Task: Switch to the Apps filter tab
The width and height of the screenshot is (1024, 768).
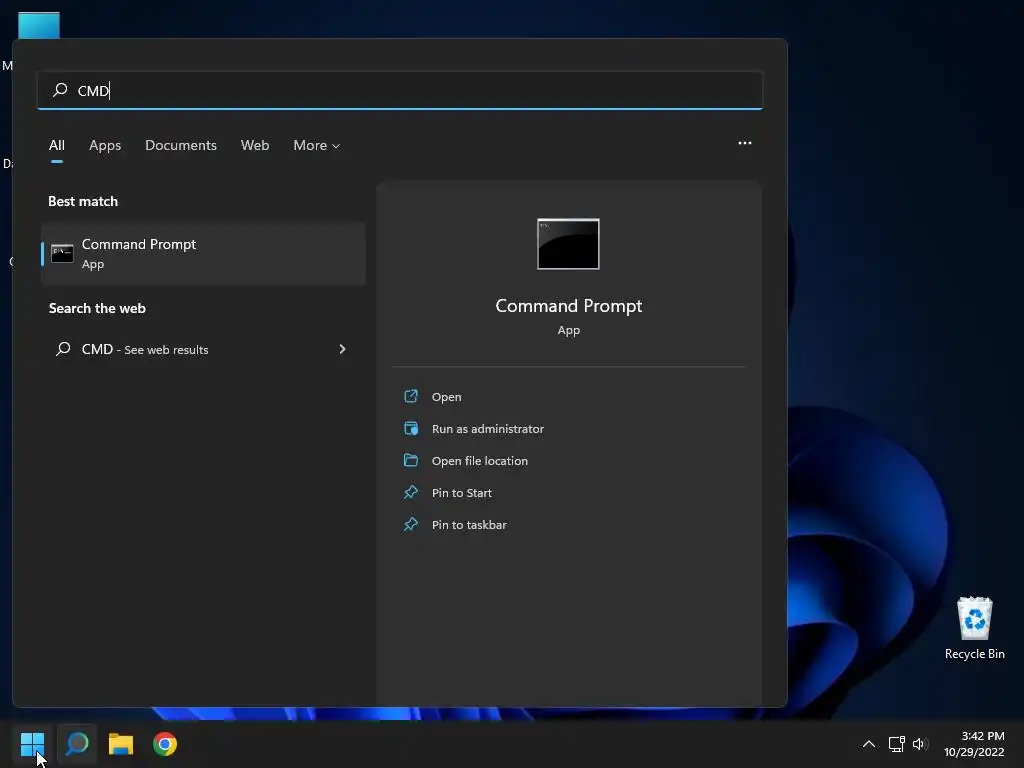Action: pyautogui.click(x=105, y=145)
